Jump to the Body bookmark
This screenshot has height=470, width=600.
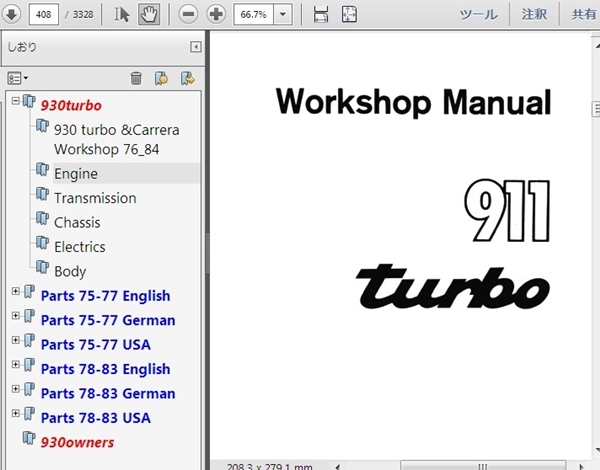(70, 271)
